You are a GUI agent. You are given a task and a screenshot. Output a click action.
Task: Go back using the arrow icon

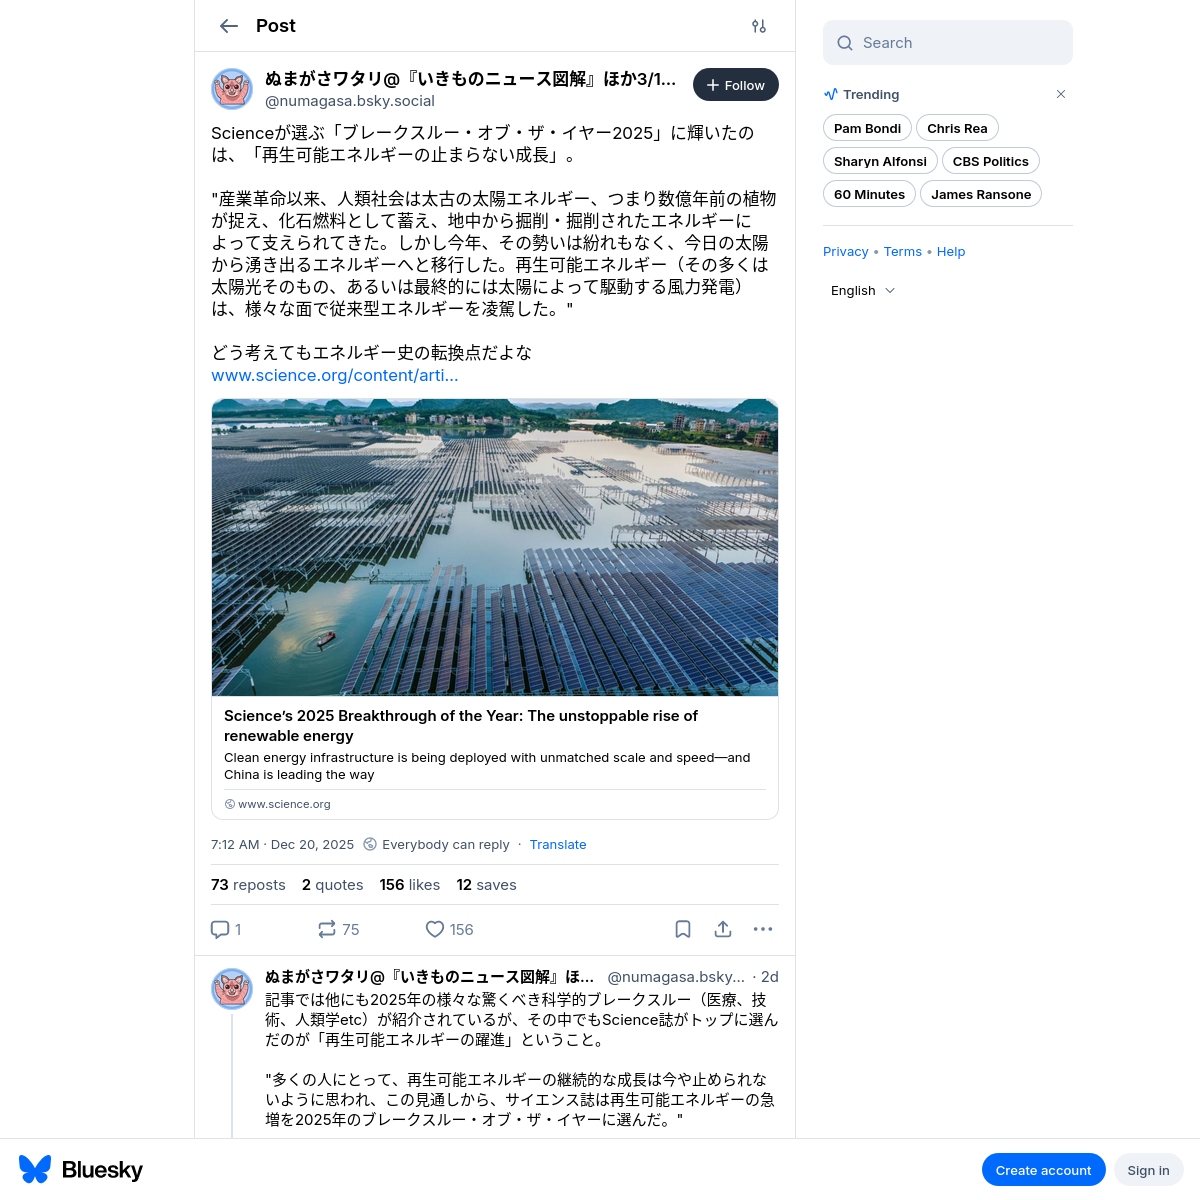coord(229,26)
